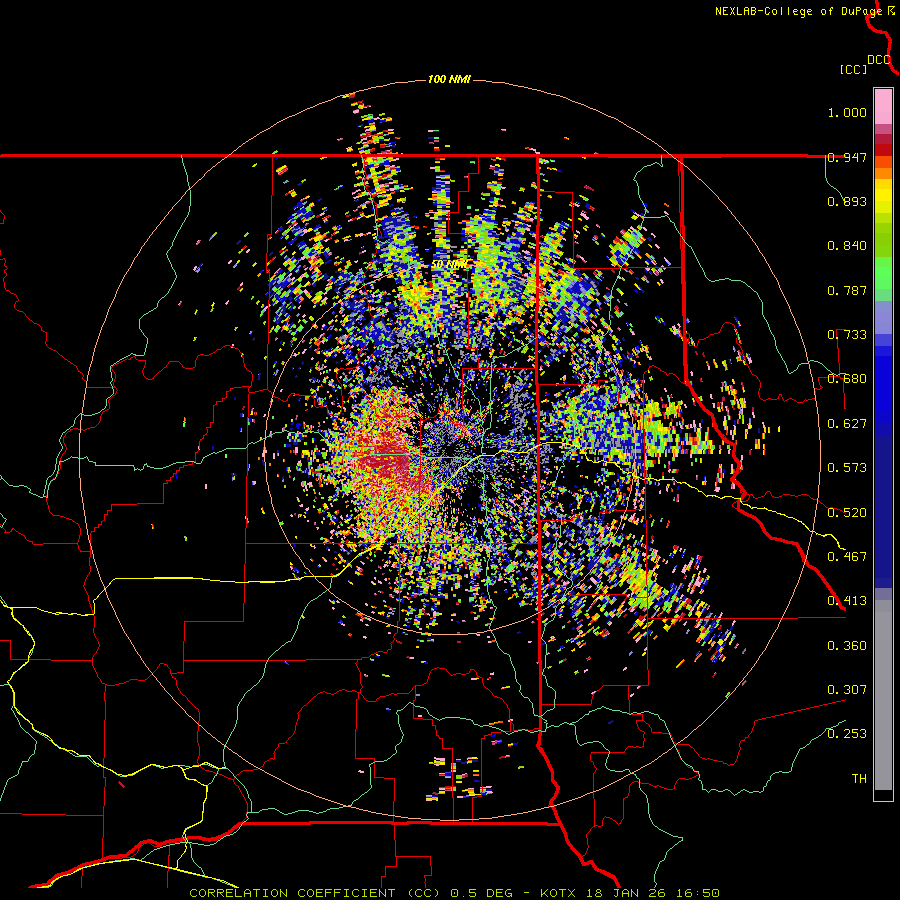The width and height of the screenshot is (900, 900).
Task: Click the 0.253 scale value
Action: [x=847, y=734]
